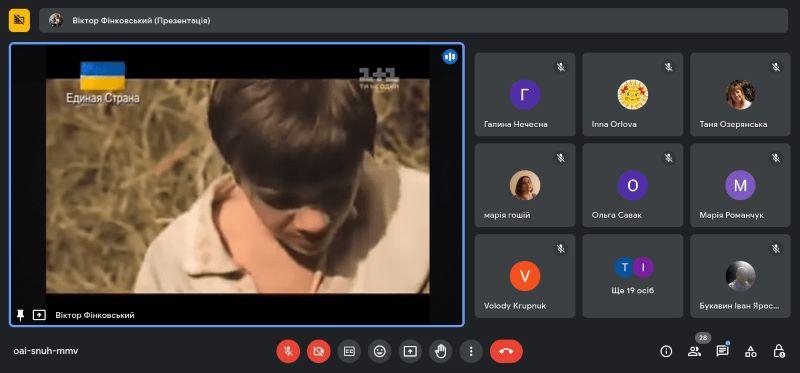800x373 pixels.
Task: Leave the call with red hang-up button
Action: pos(506,351)
